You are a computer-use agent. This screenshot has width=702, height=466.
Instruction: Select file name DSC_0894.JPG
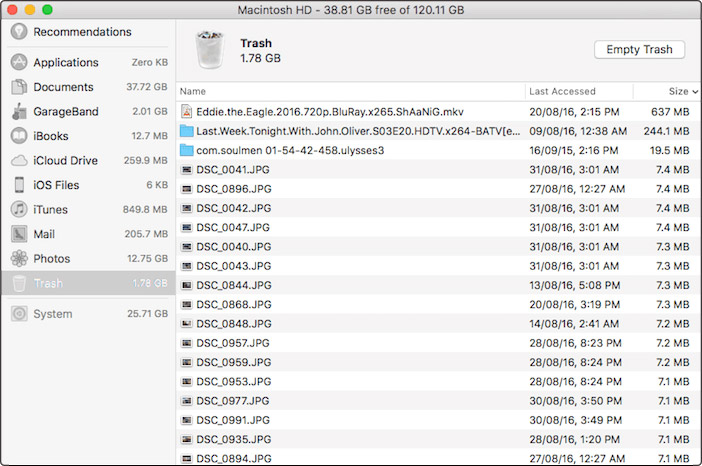234,458
